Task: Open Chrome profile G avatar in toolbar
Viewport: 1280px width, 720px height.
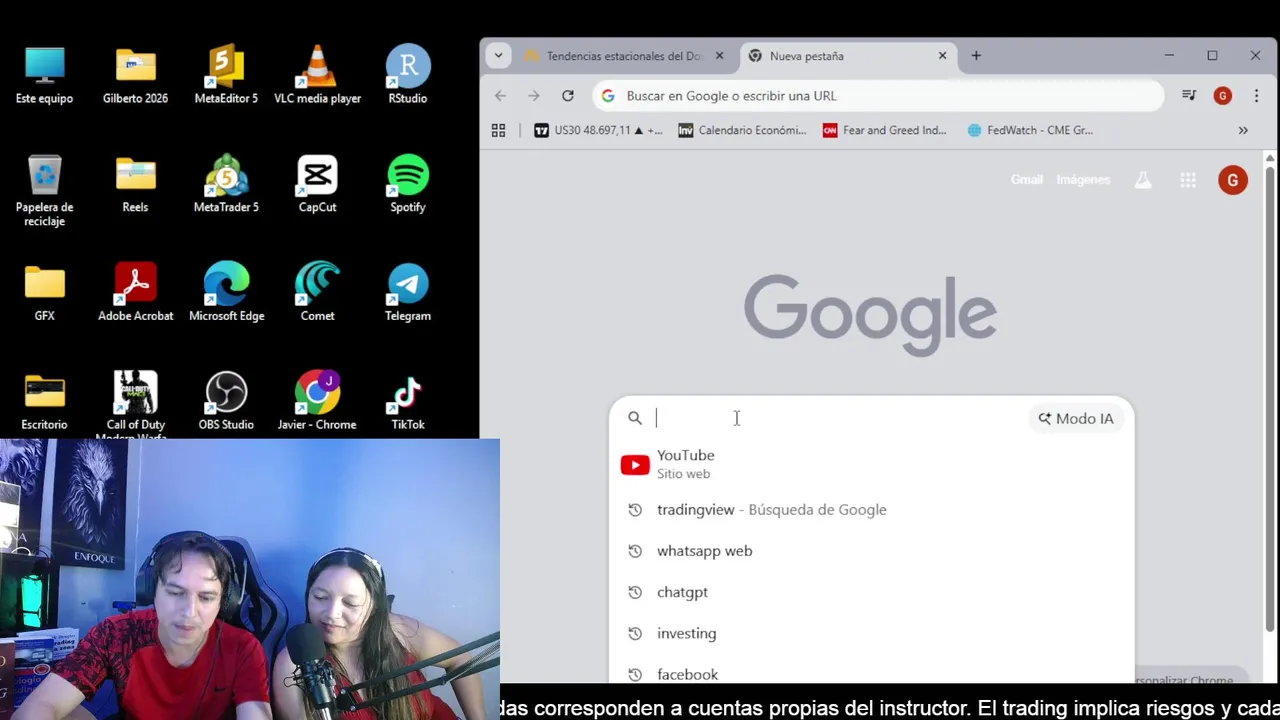Action: pos(1222,96)
